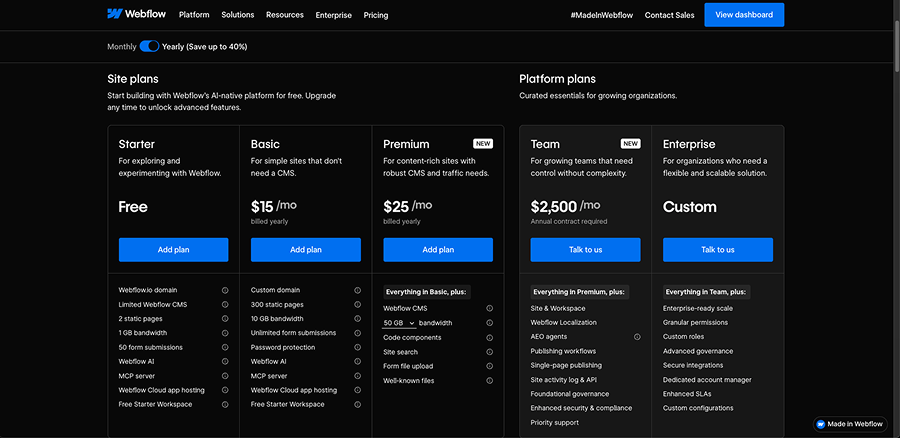Screen dimensions: 900x438
Task: Show info for Starter plan Free Starter Workspace
Action: [x=225, y=405]
